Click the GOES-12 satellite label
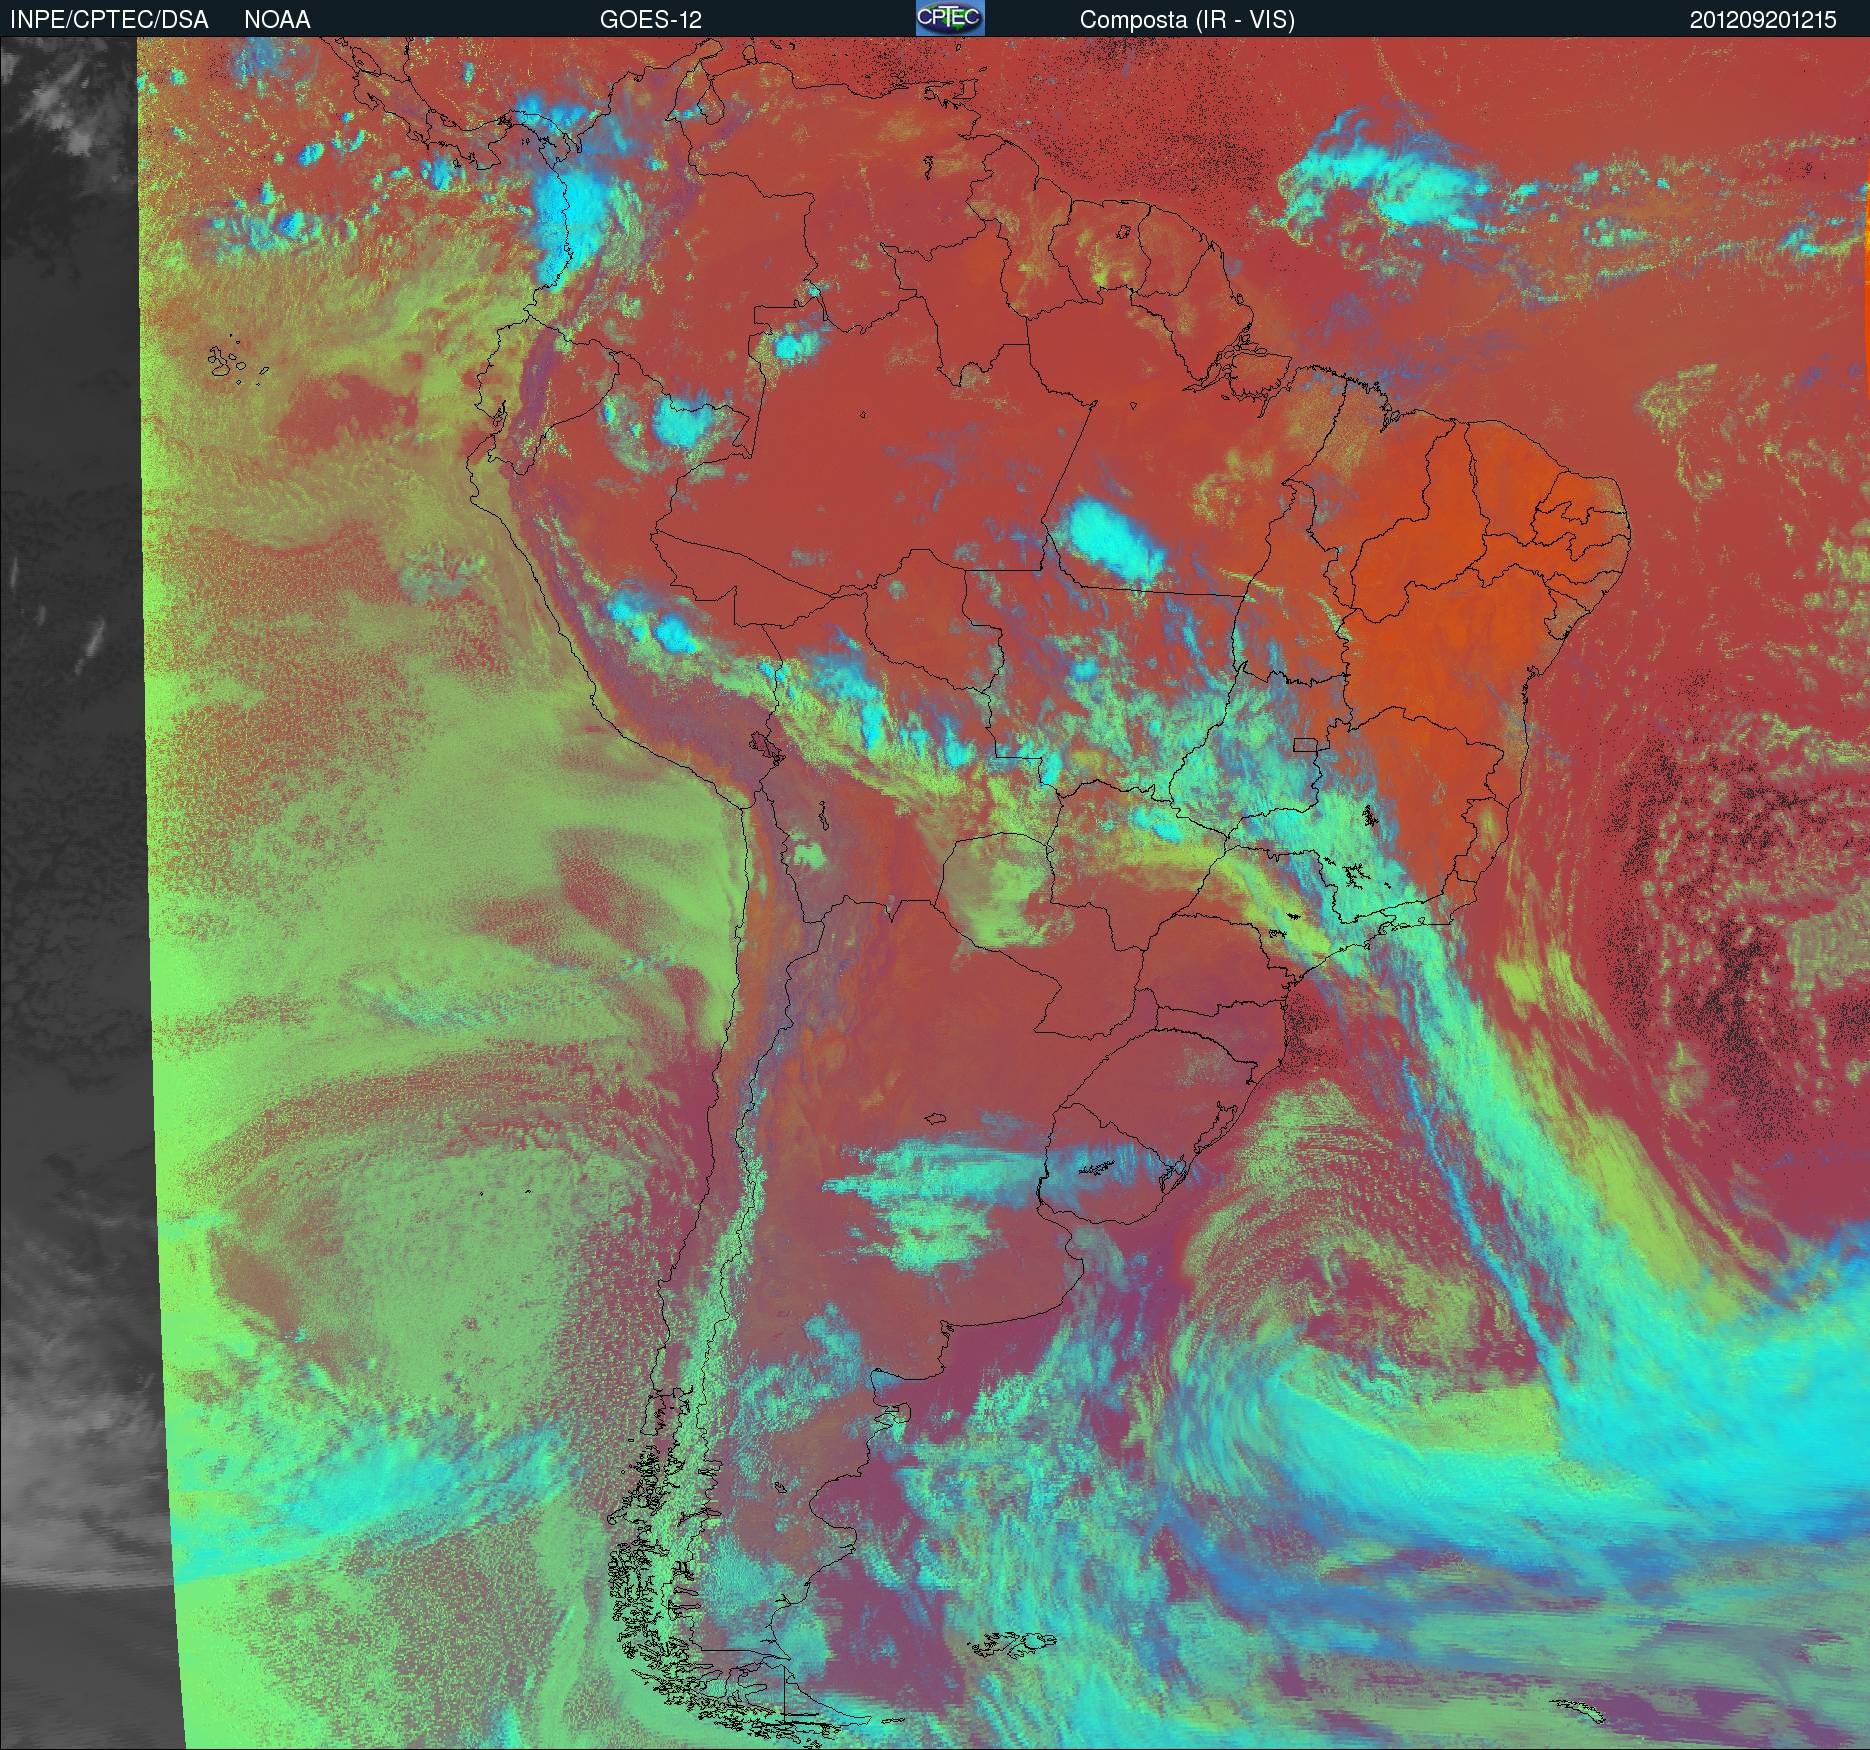 tap(650, 20)
